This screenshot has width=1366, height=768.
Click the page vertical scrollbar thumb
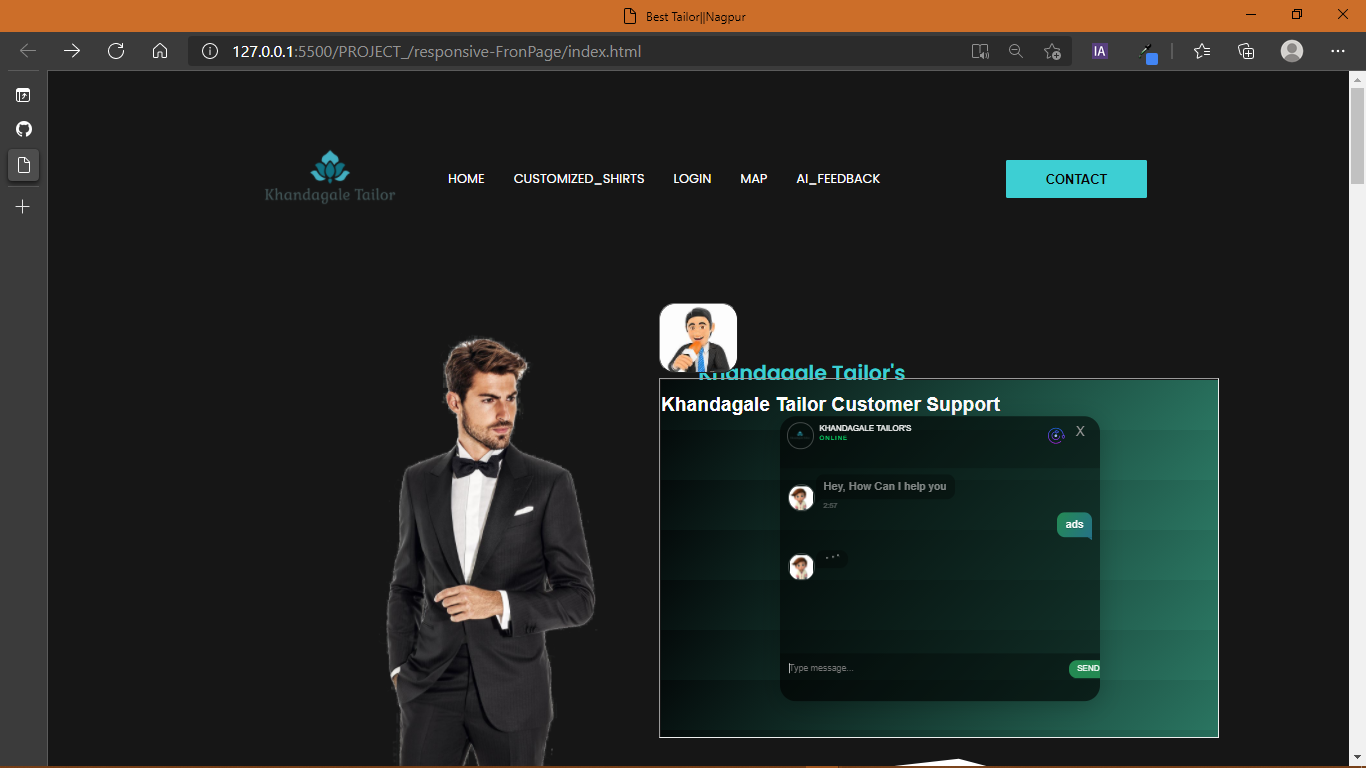1357,136
